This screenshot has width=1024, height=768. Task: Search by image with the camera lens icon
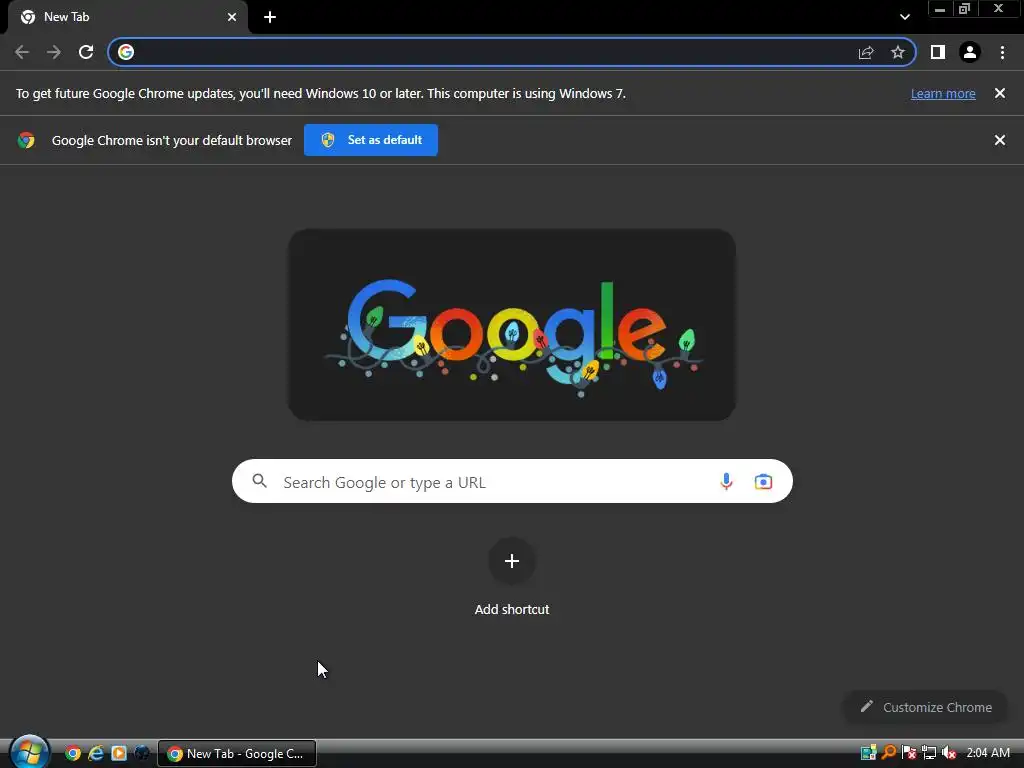pyautogui.click(x=763, y=482)
